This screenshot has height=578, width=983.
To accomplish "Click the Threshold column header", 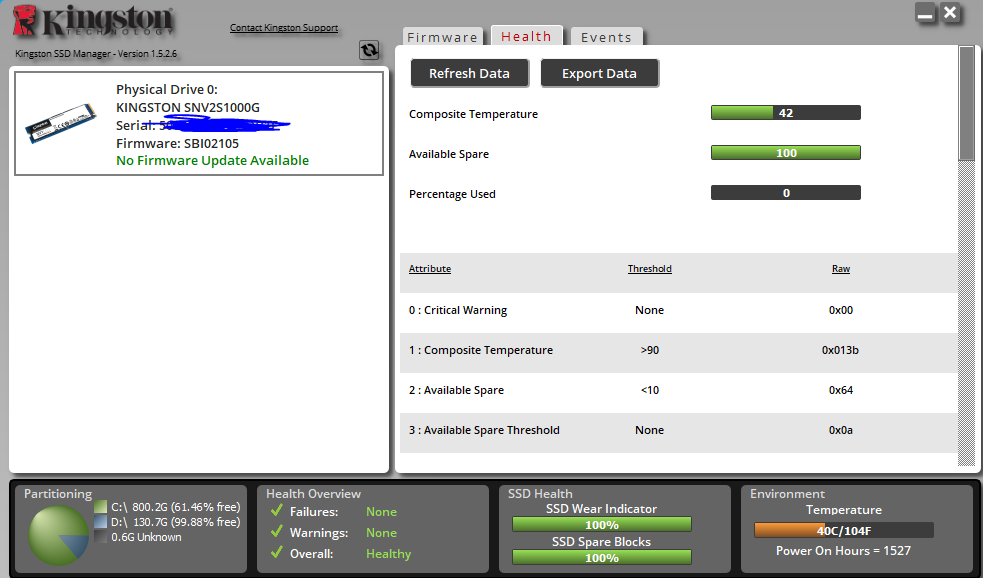I will [649, 268].
